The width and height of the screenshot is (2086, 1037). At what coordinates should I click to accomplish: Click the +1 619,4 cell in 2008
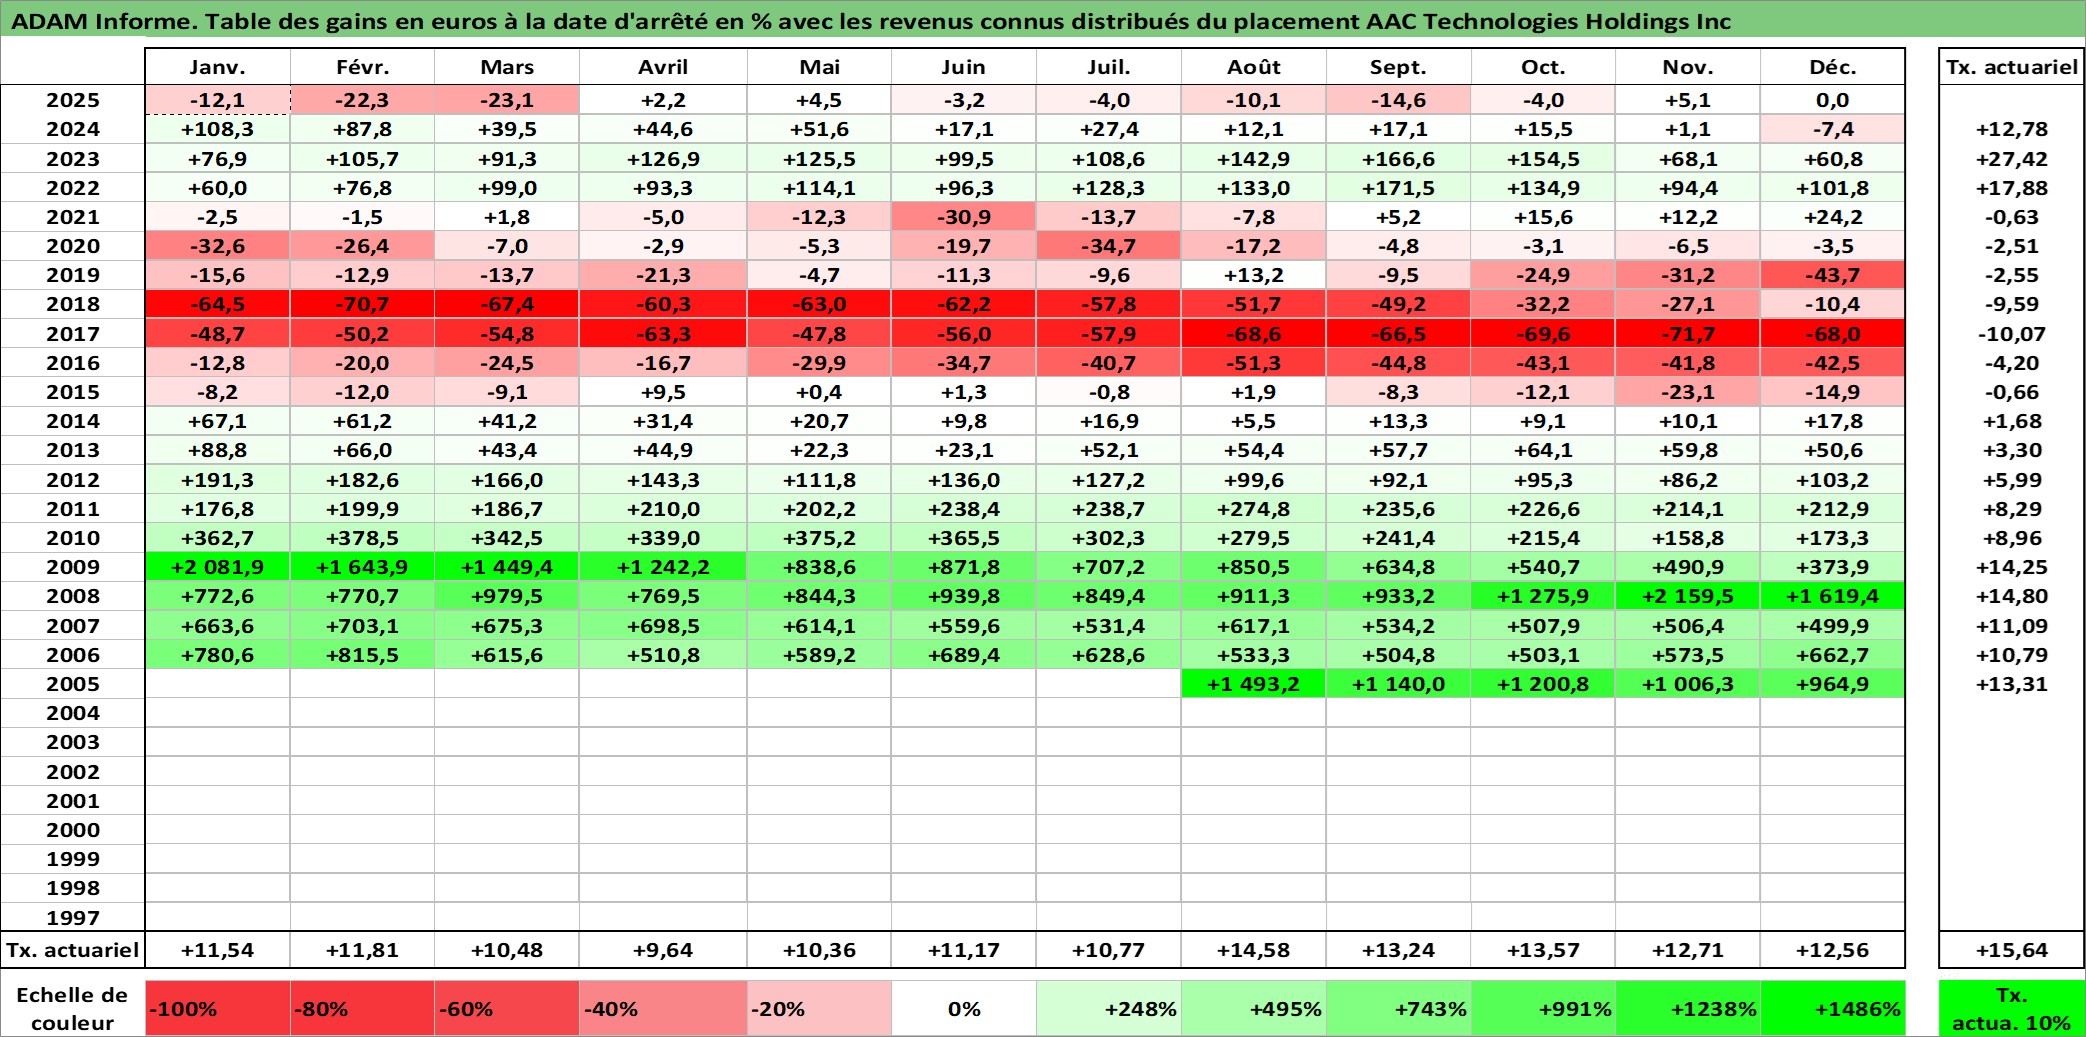point(1832,596)
